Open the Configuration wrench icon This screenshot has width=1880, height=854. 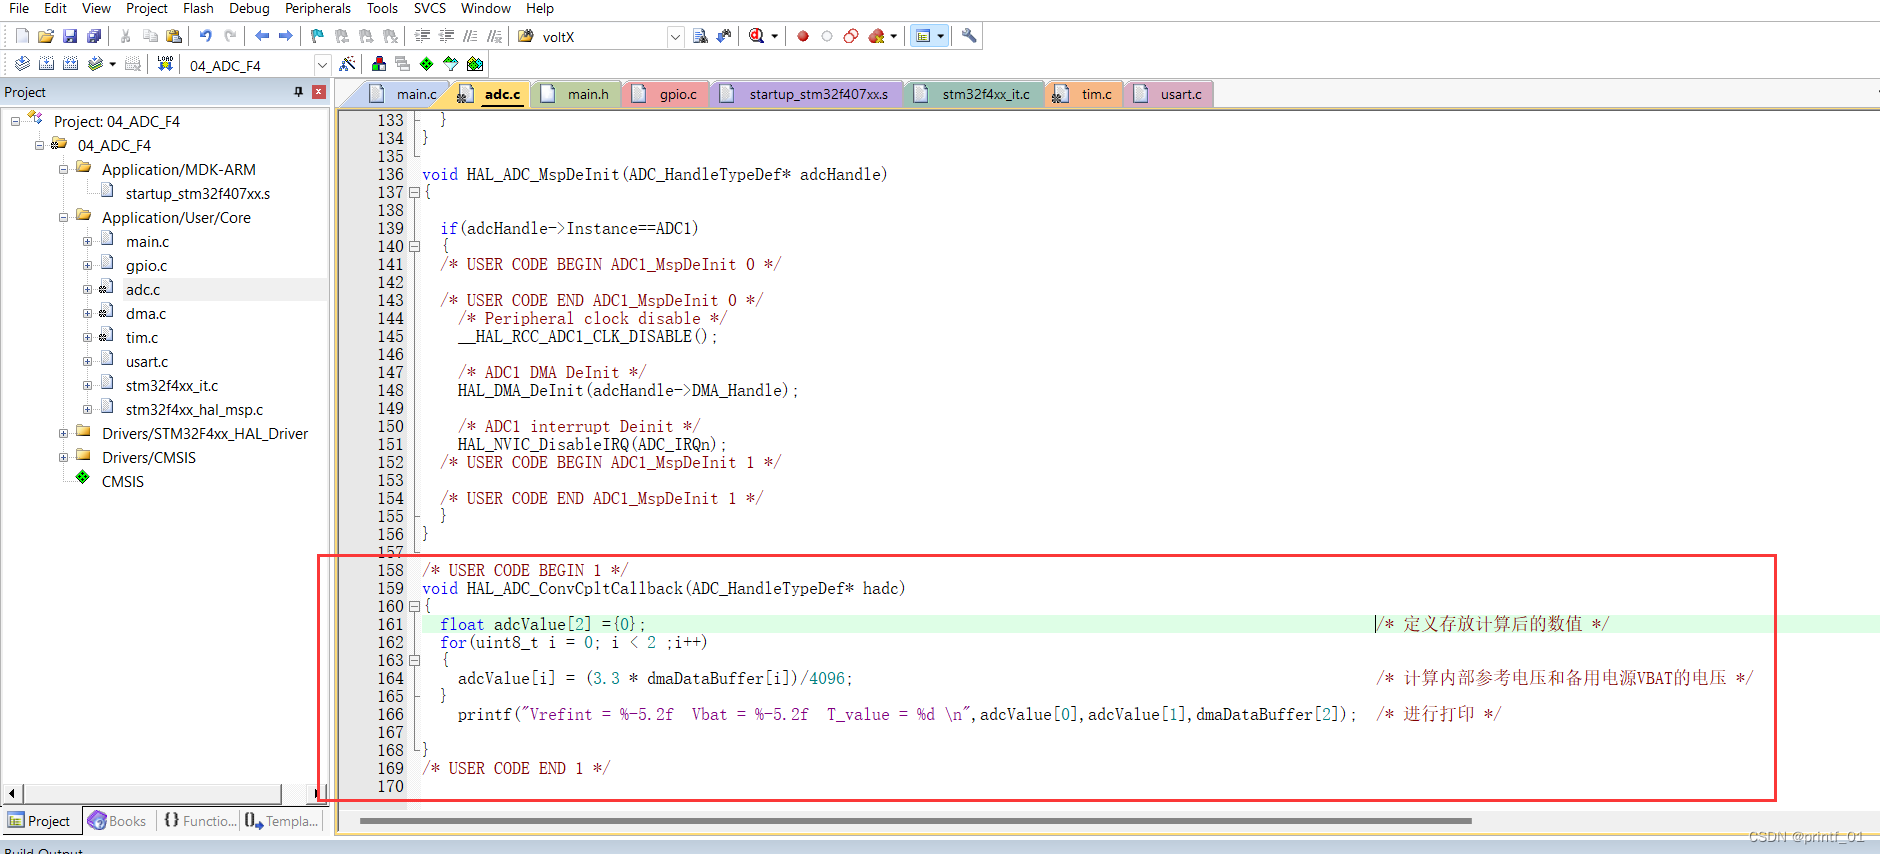pyautogui.click(x=968, y=36)
